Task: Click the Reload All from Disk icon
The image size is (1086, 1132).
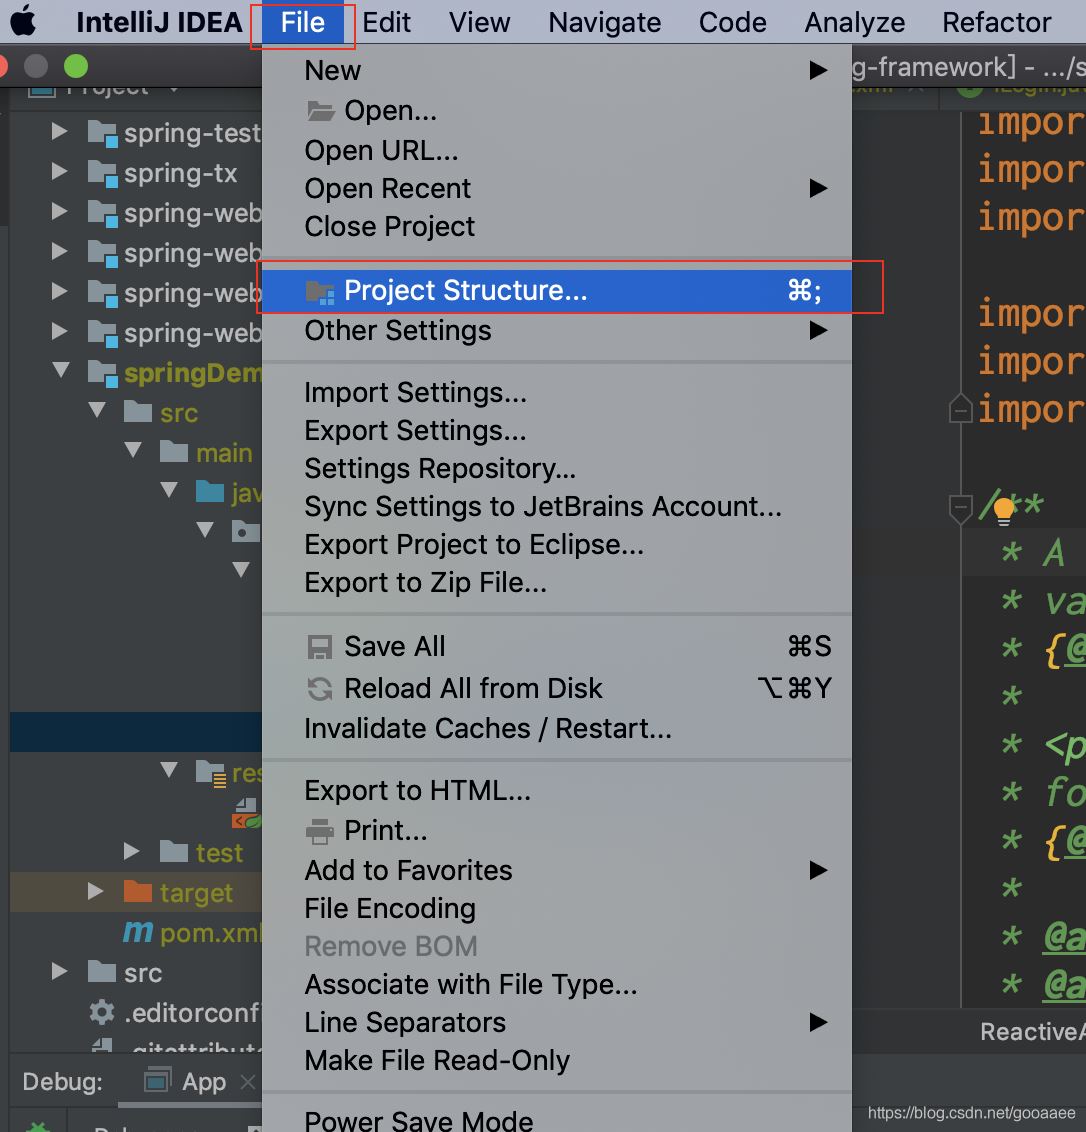Action: (320, 689)
